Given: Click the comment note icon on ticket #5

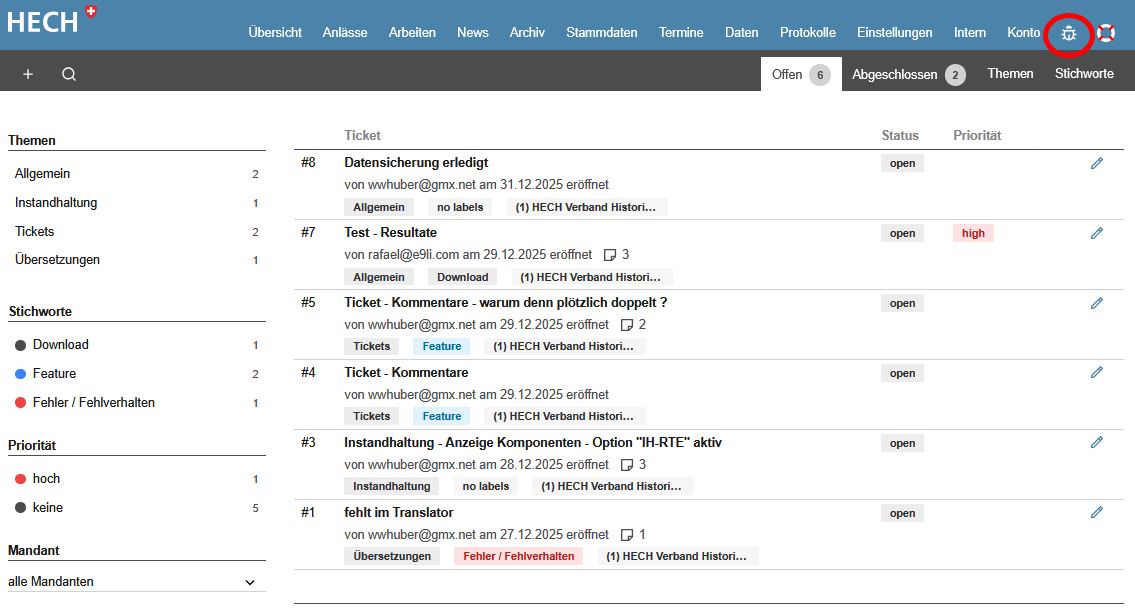Looking at the screenshot, I should [627, 325].
